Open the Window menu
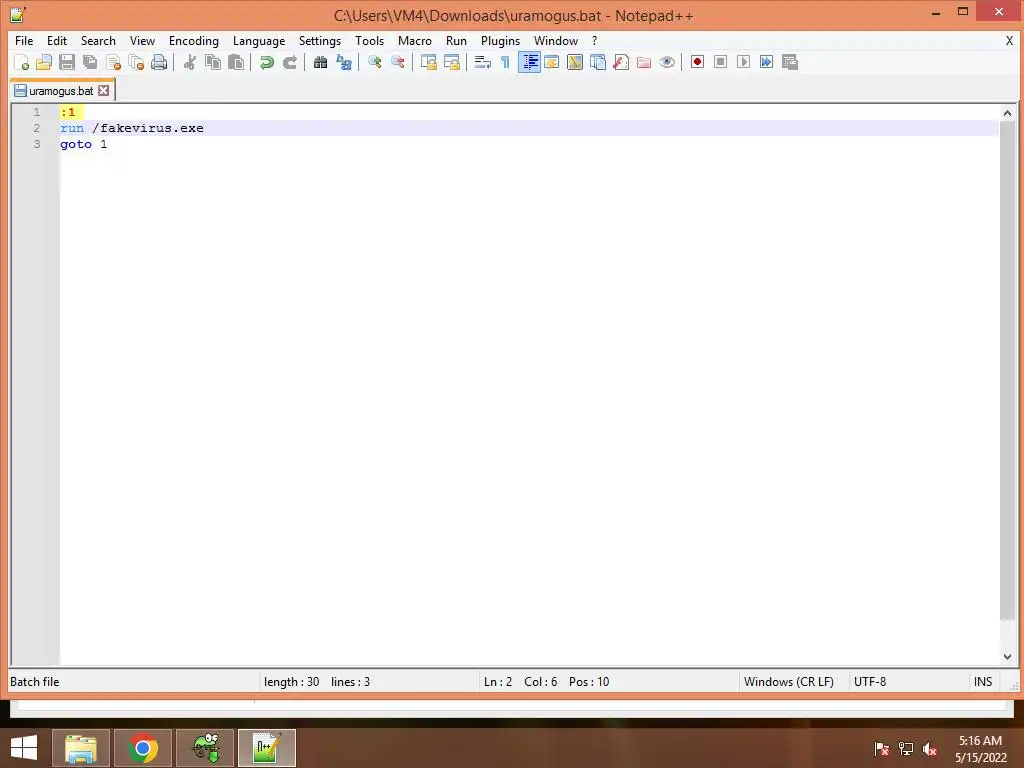 tap(556, 40)
